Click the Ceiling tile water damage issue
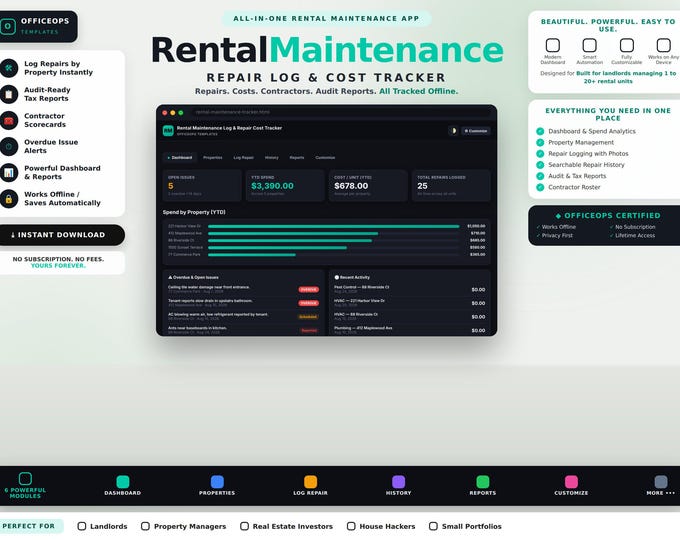Screen dimensions: 680x540 pyautogui.click(x=243, y=289)
